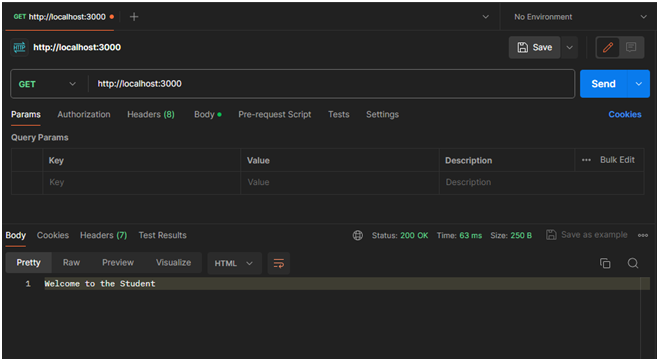This screenshot has height=361, width=659.
Task: Click the HTTP request type icon
Action: (19, 47)
